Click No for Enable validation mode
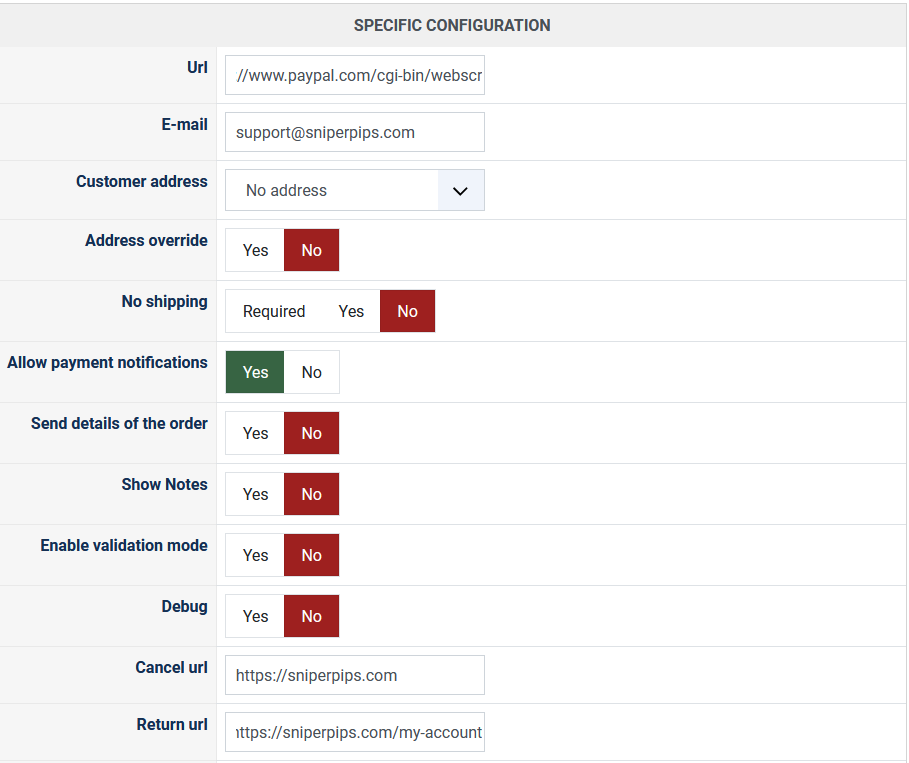Screen dimensions: 909x763 coord(311,555)
